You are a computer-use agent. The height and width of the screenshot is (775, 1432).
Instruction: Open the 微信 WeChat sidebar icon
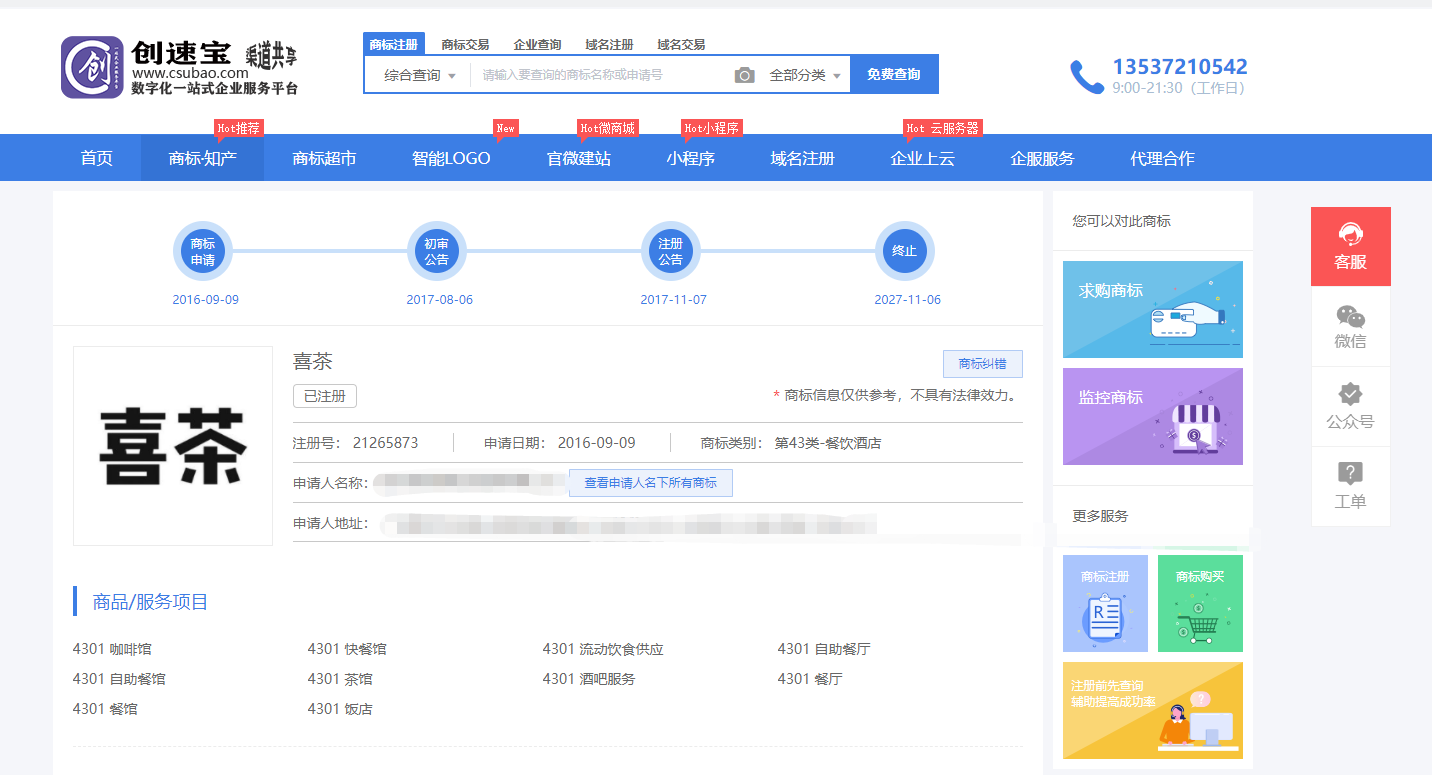[1350, 326]
